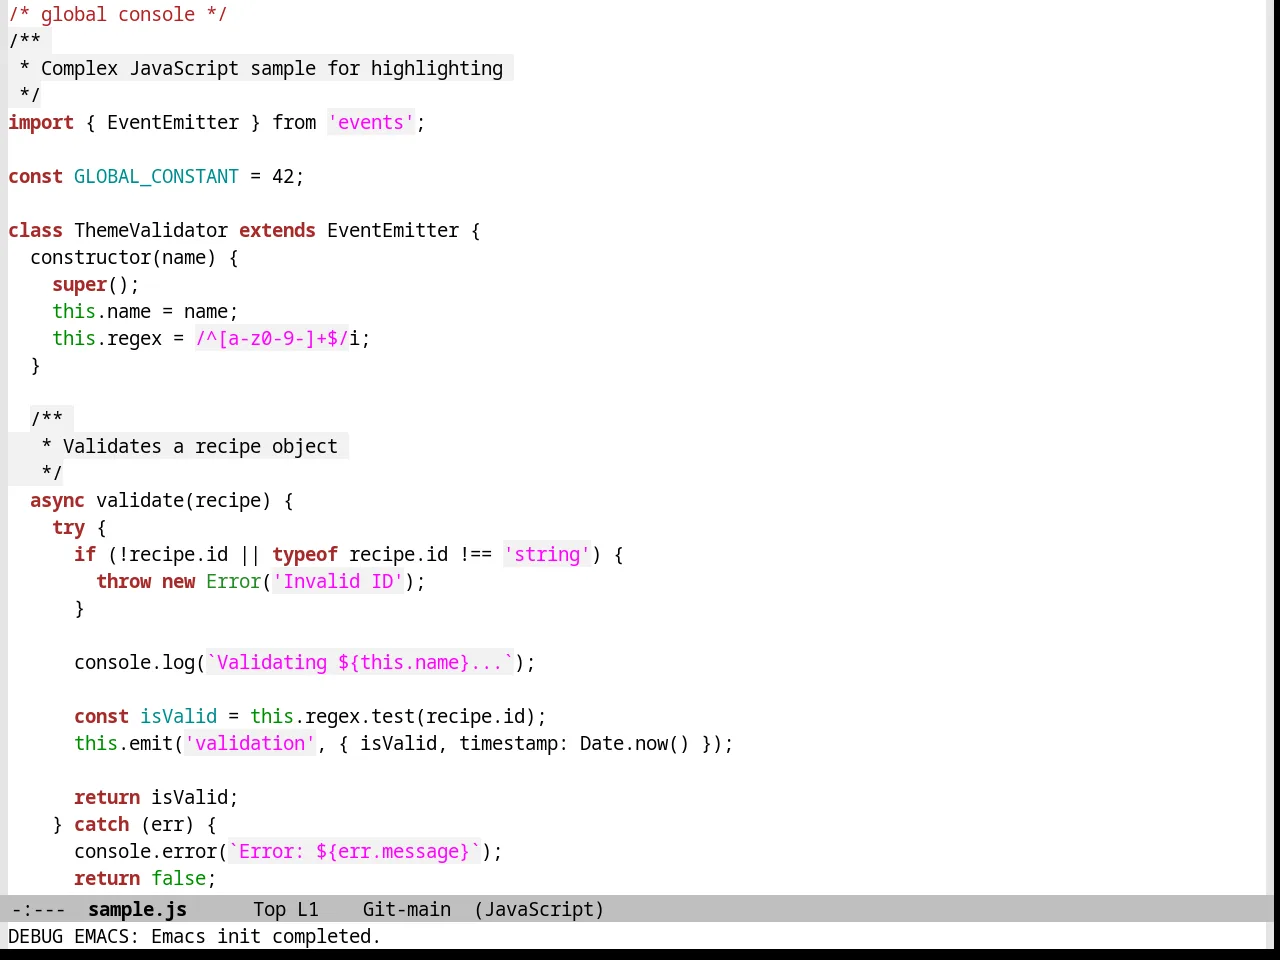Click 'constructor(name)' method definition

[123, 257]
